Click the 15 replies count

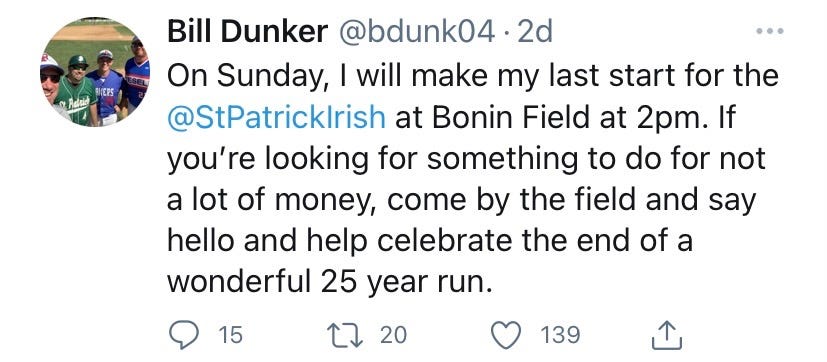point(229,335)
